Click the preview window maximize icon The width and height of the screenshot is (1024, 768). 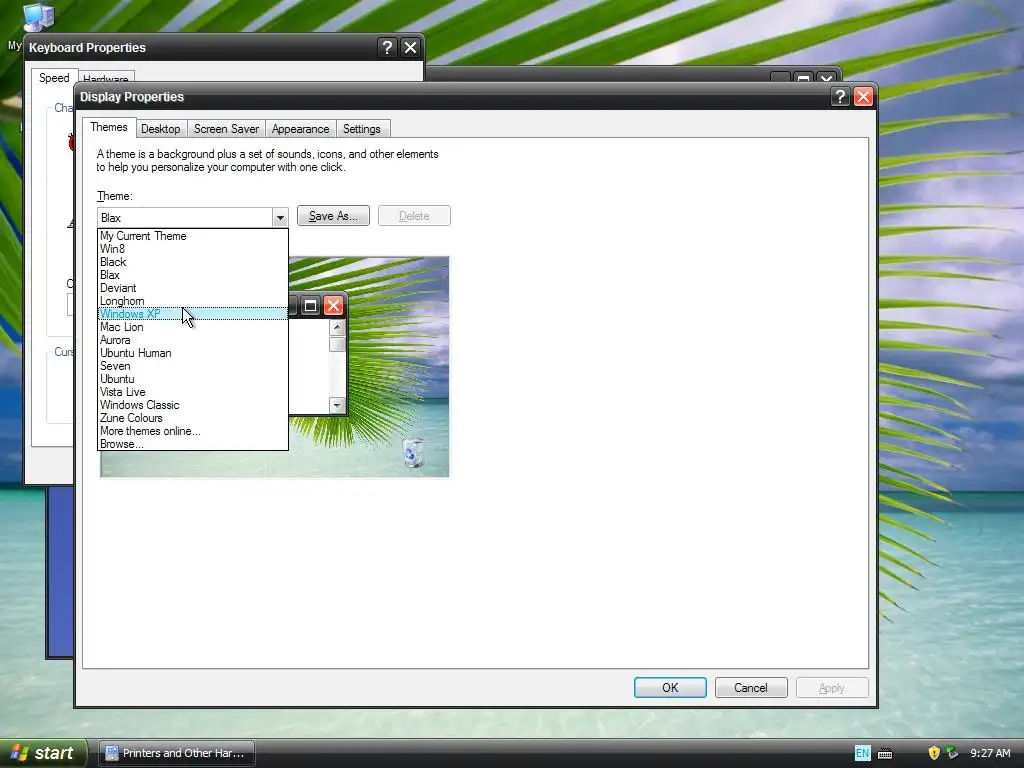[x=311, y=305]
